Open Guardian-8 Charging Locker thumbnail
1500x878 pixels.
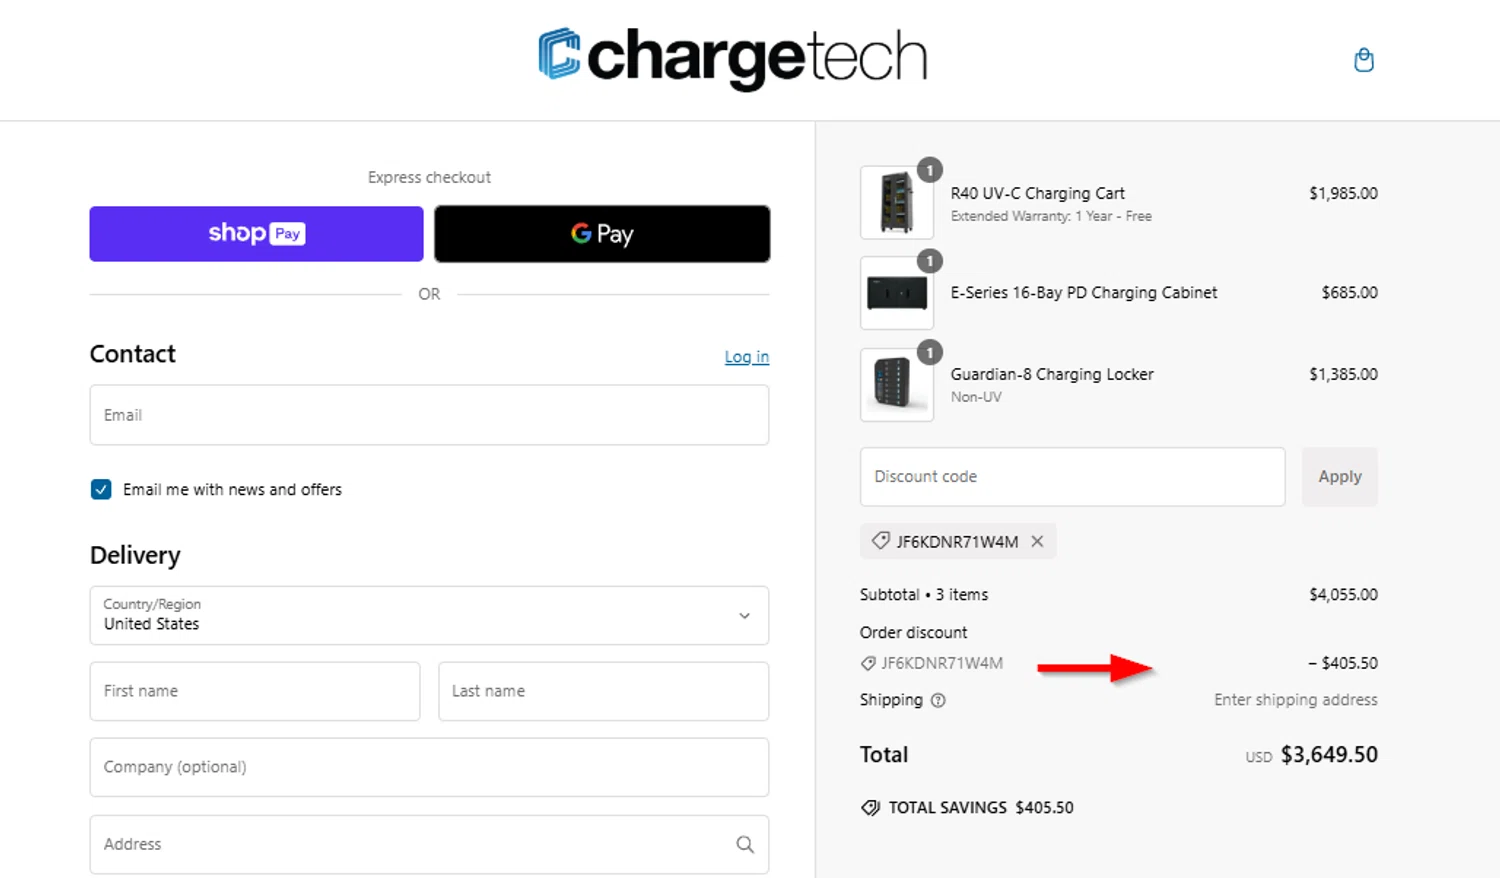coord(897,384)
